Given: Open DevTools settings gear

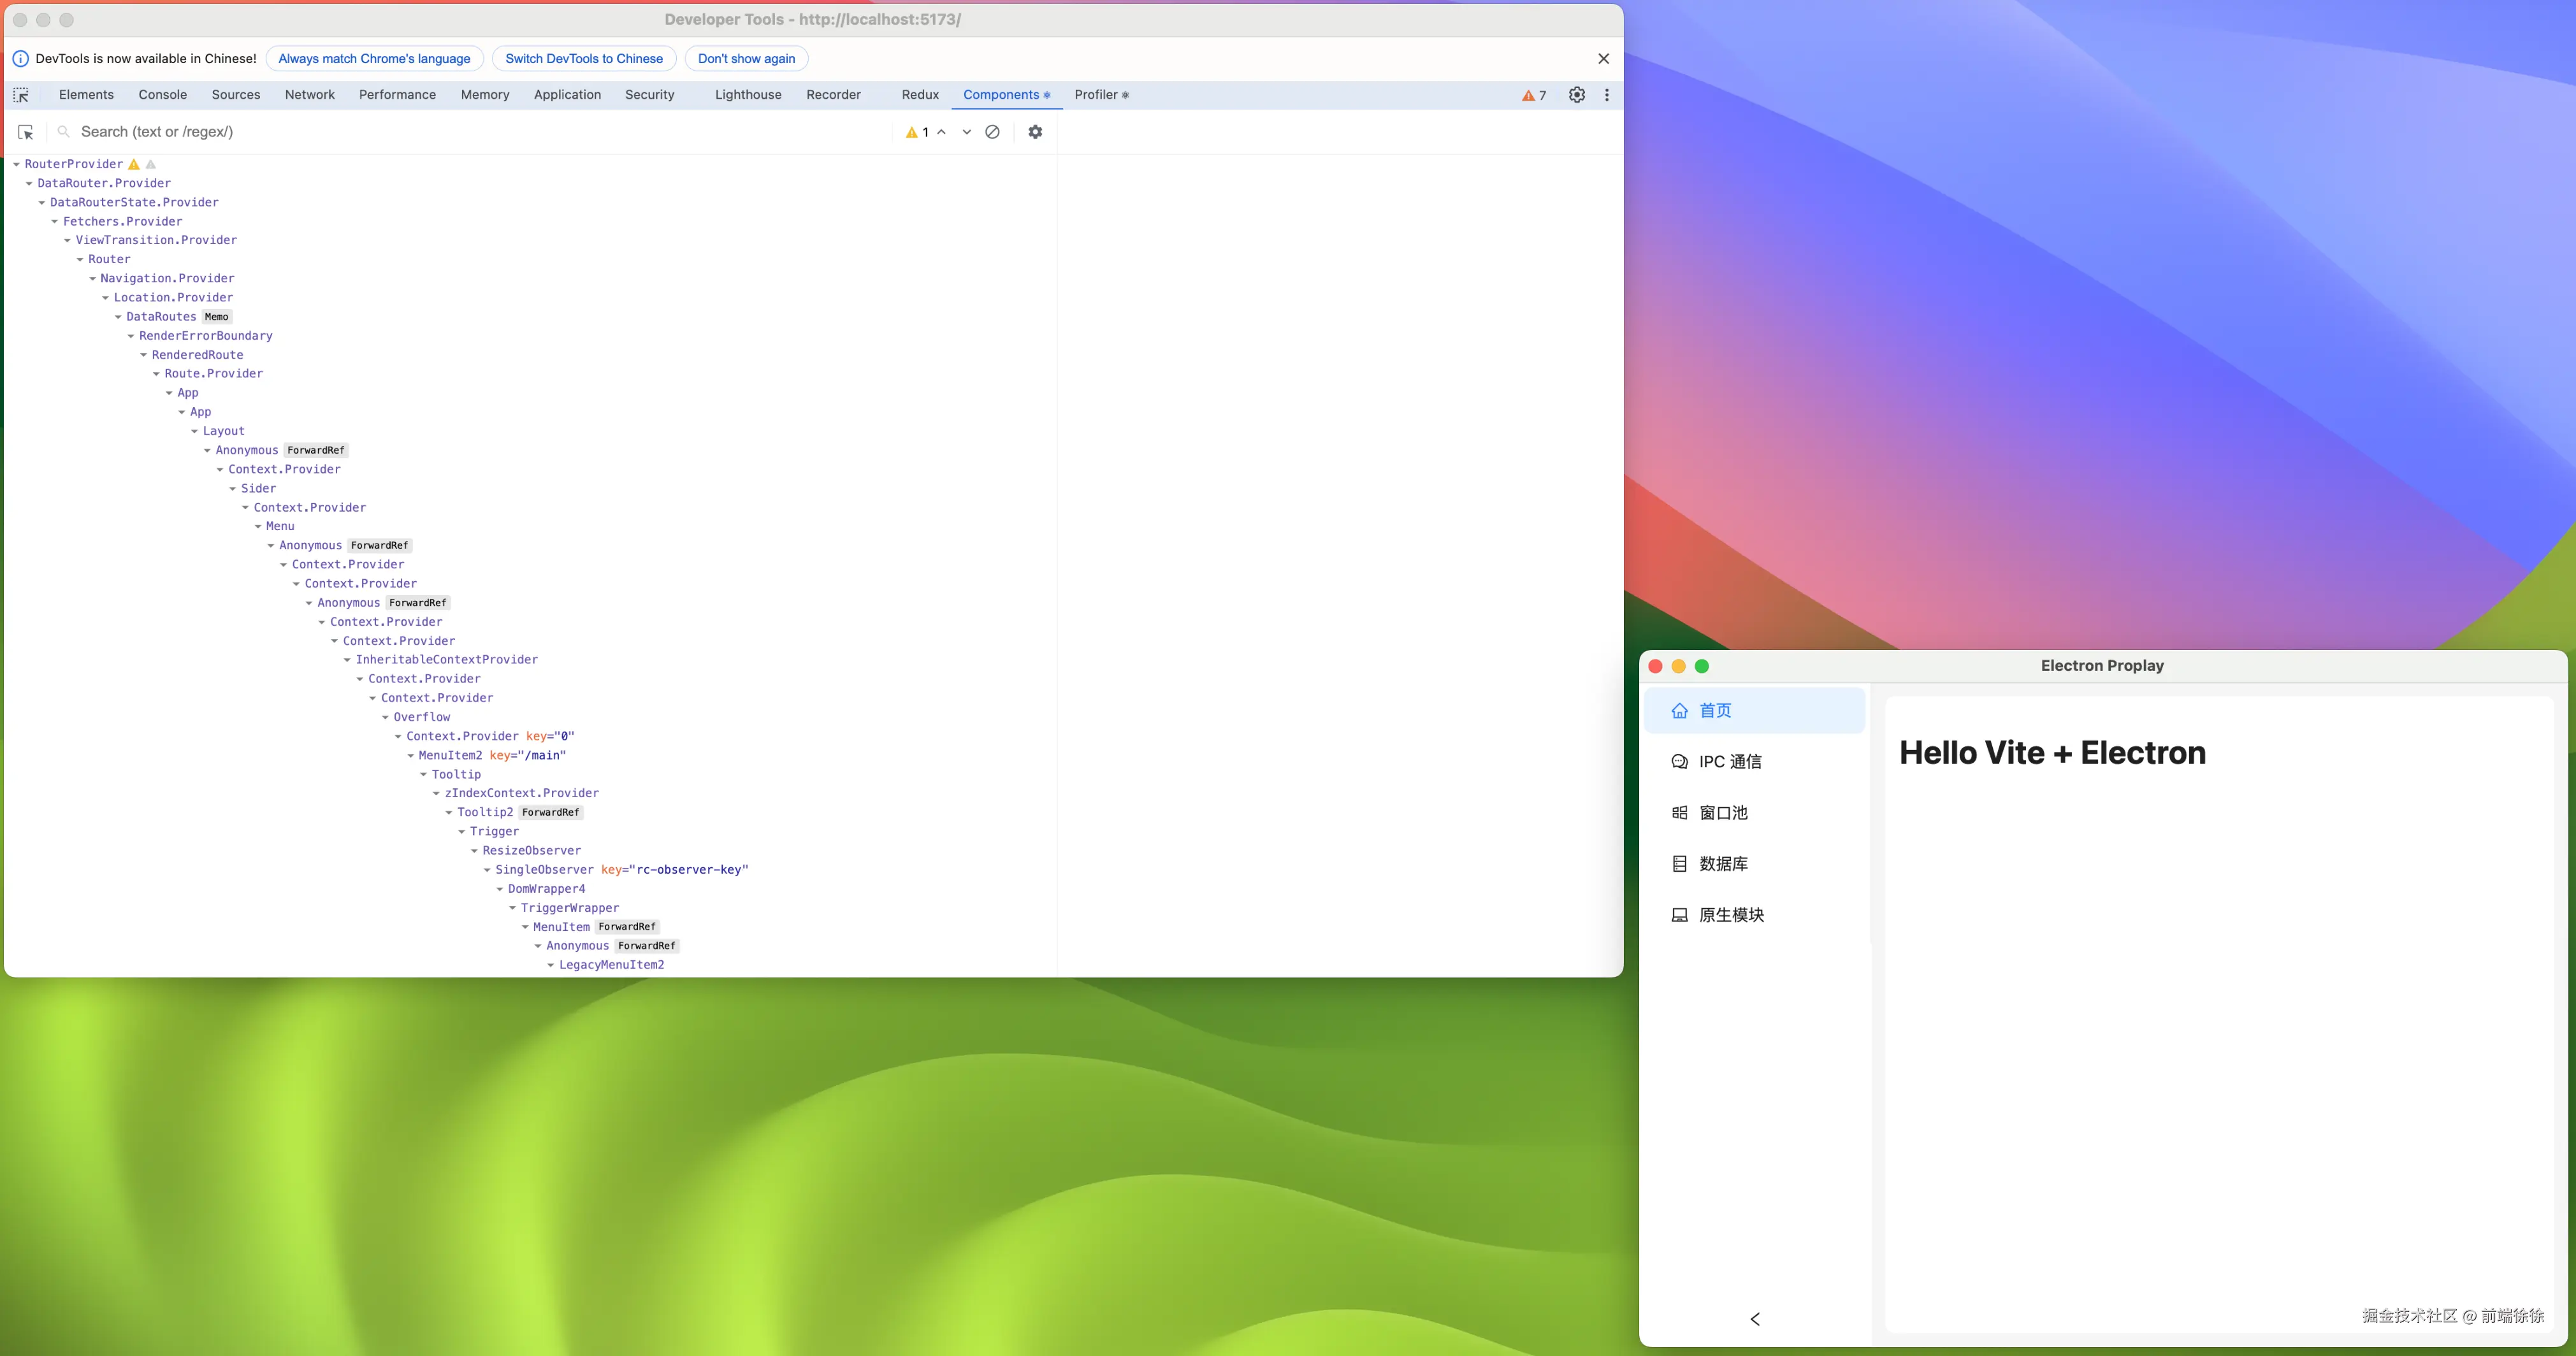Looking at the screenshot, I should [x=1577, y=95].
